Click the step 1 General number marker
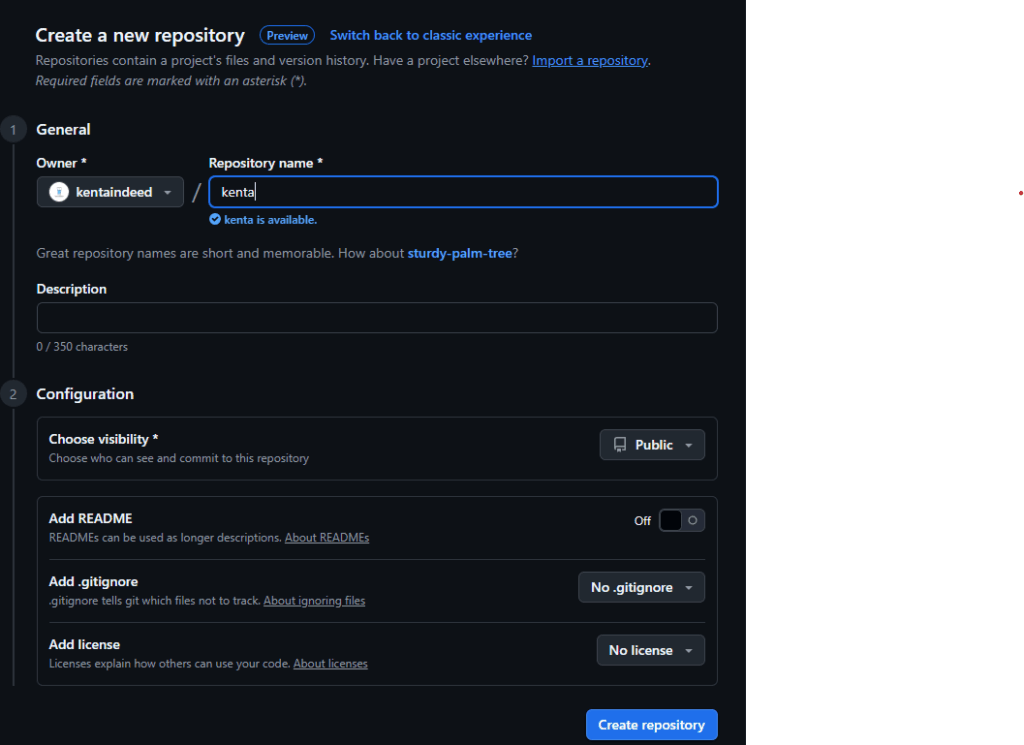 14,129
